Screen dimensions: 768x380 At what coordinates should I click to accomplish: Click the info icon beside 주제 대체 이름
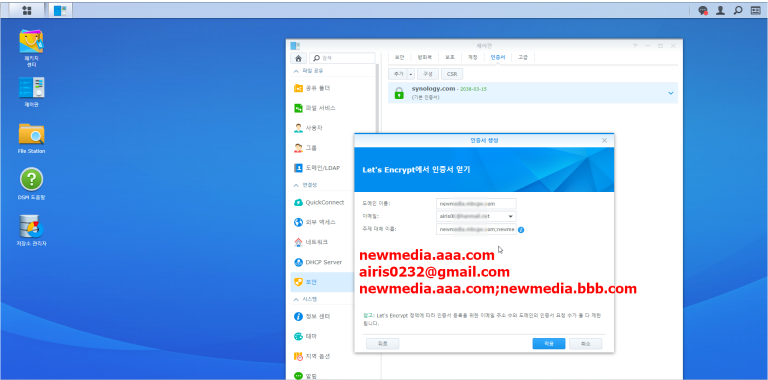click(521, 230)
